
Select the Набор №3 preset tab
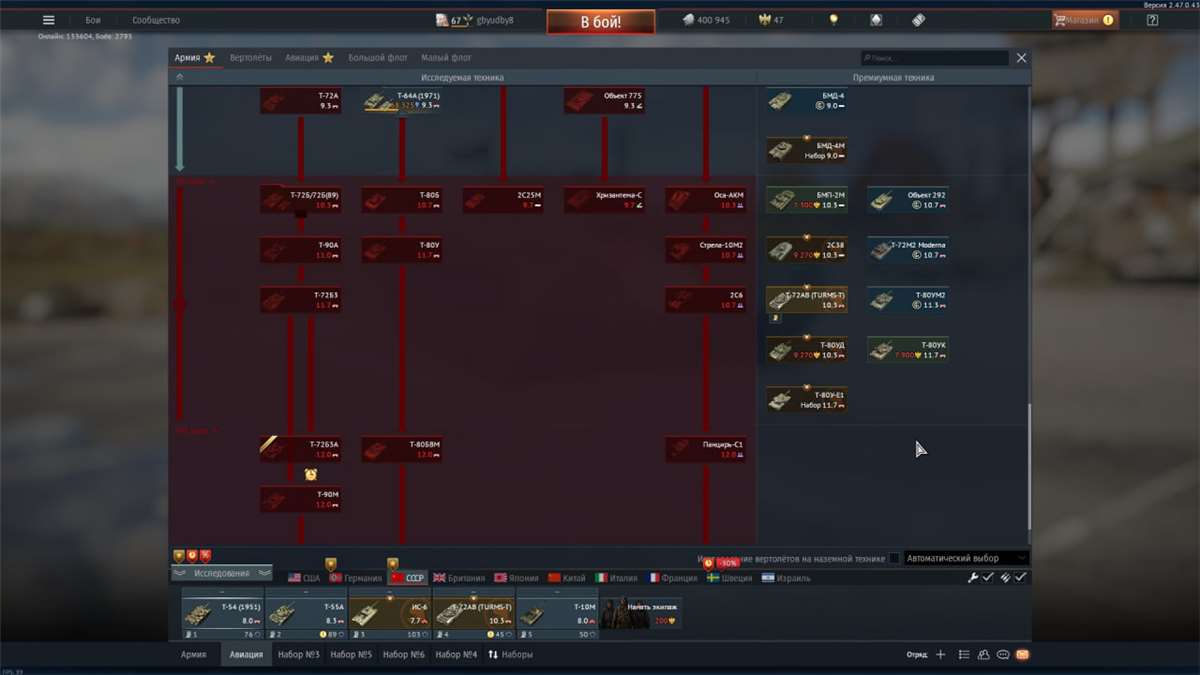coord(298,655)
